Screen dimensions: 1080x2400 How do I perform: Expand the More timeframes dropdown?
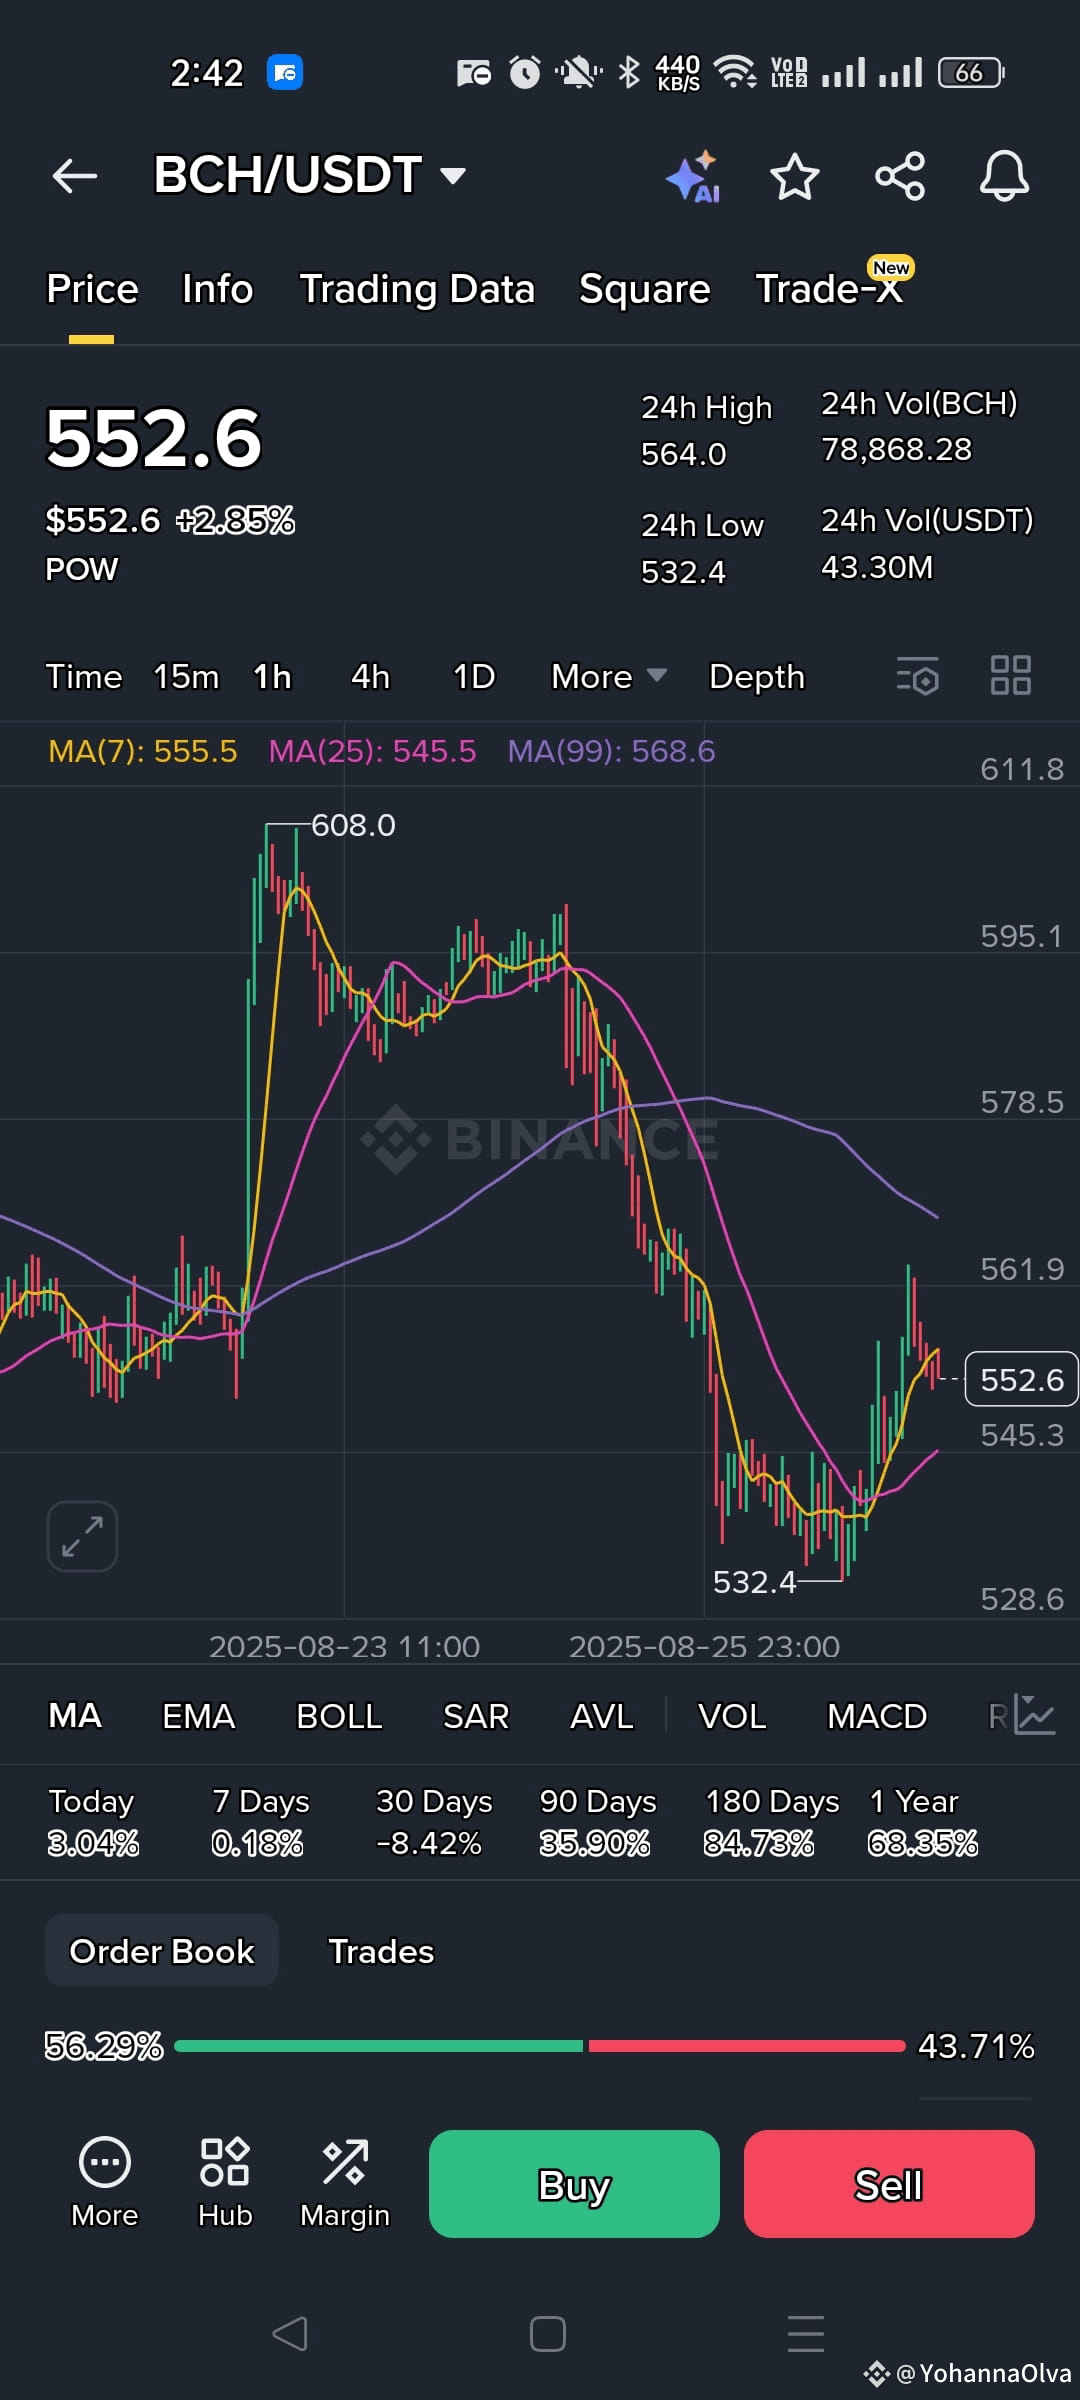pos(609,677)
